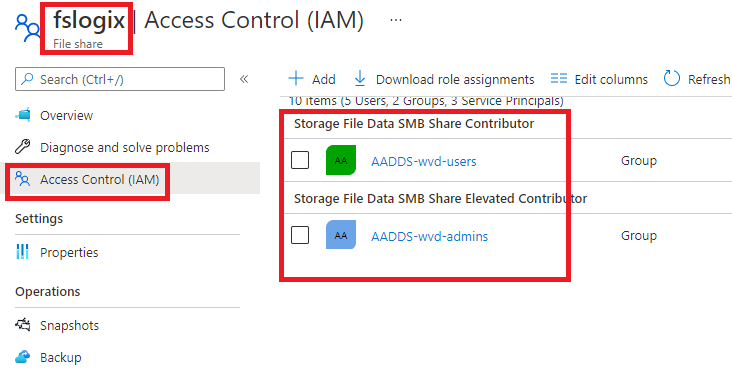Image resolution: width=732 pixels, height=370 pixels.
Task: Click the Edit columns icon
Action: [559, 78]
